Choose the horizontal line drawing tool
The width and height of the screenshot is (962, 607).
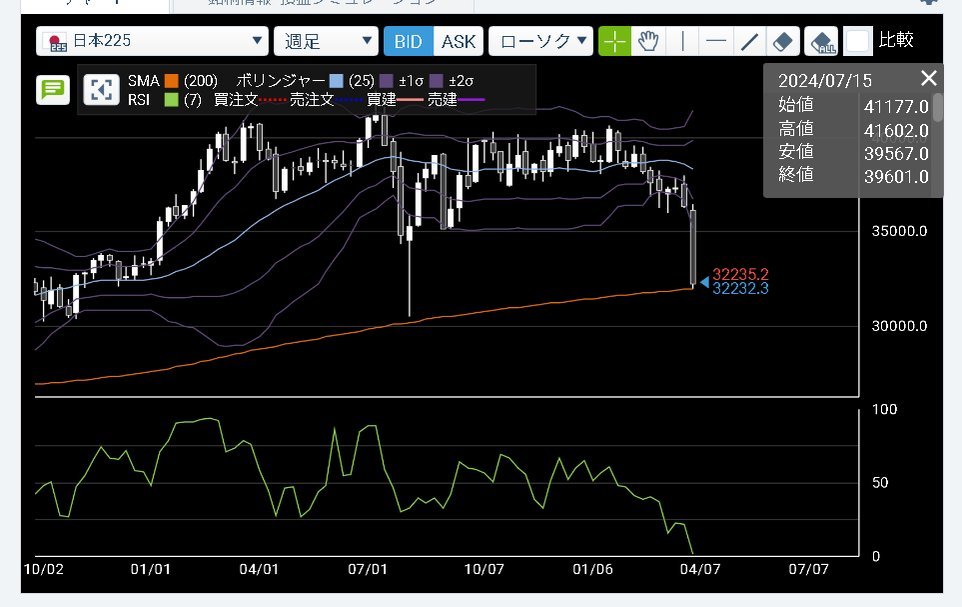(715, 41)
